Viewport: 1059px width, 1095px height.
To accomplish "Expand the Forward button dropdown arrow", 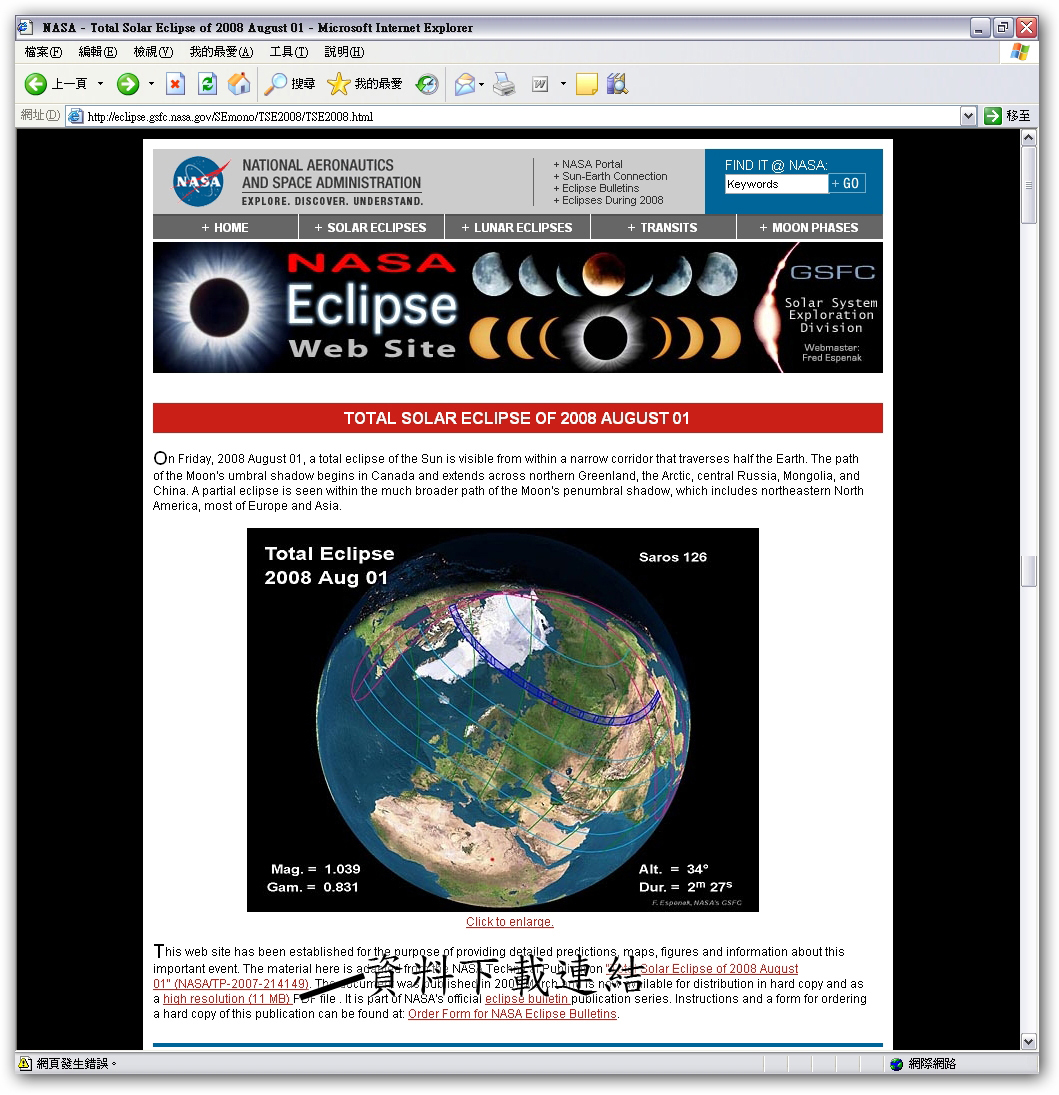I will point(151,85).
